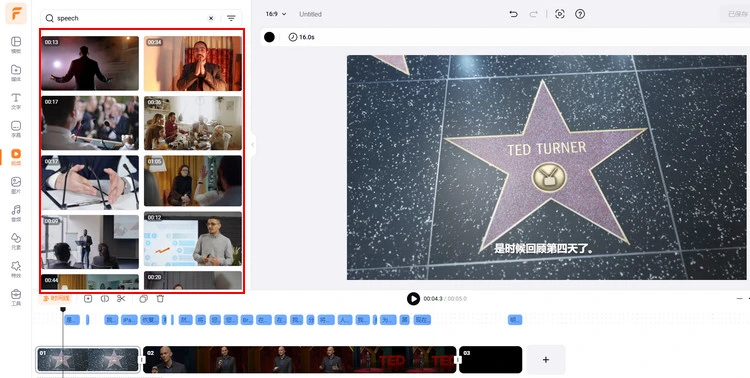
Task: Select the 01:05 woman raising hand video
Action: click(193, 180)
